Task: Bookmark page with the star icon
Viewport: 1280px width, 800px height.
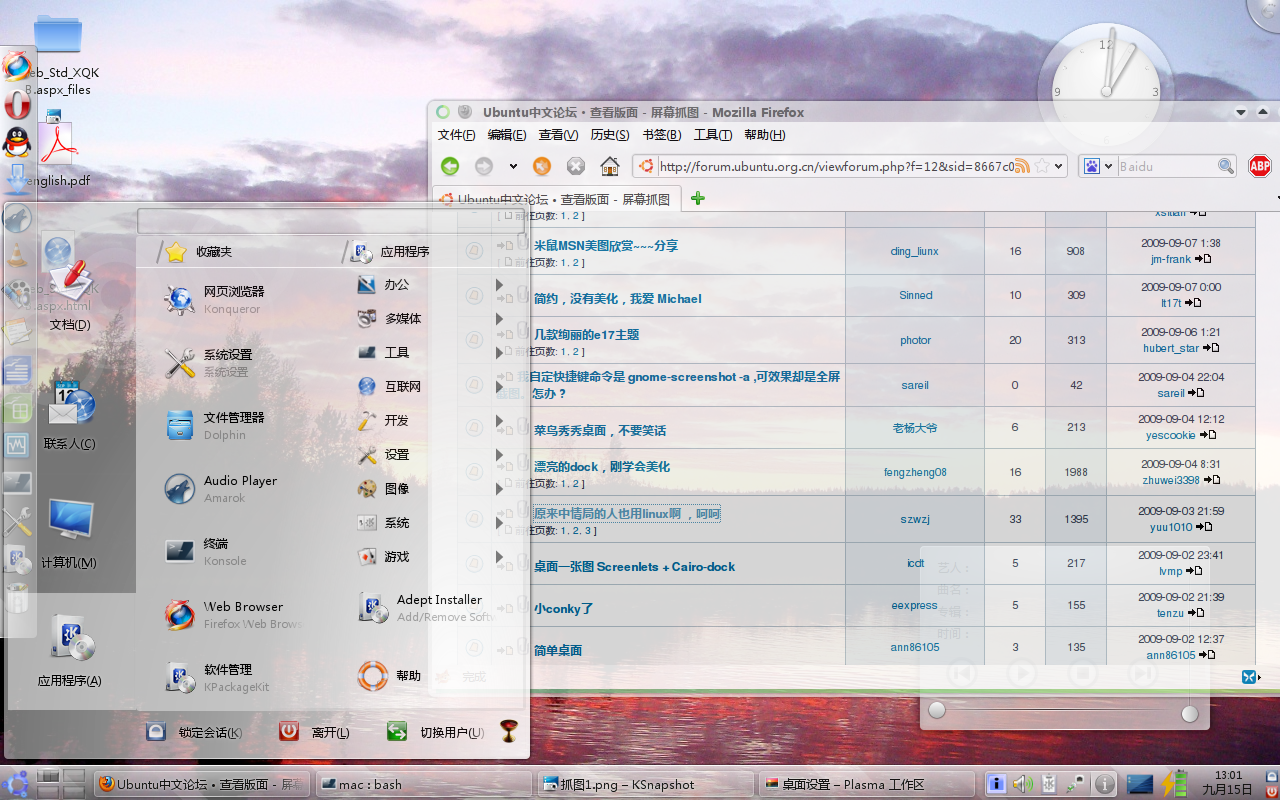Action: click(x=1041, y=166)
